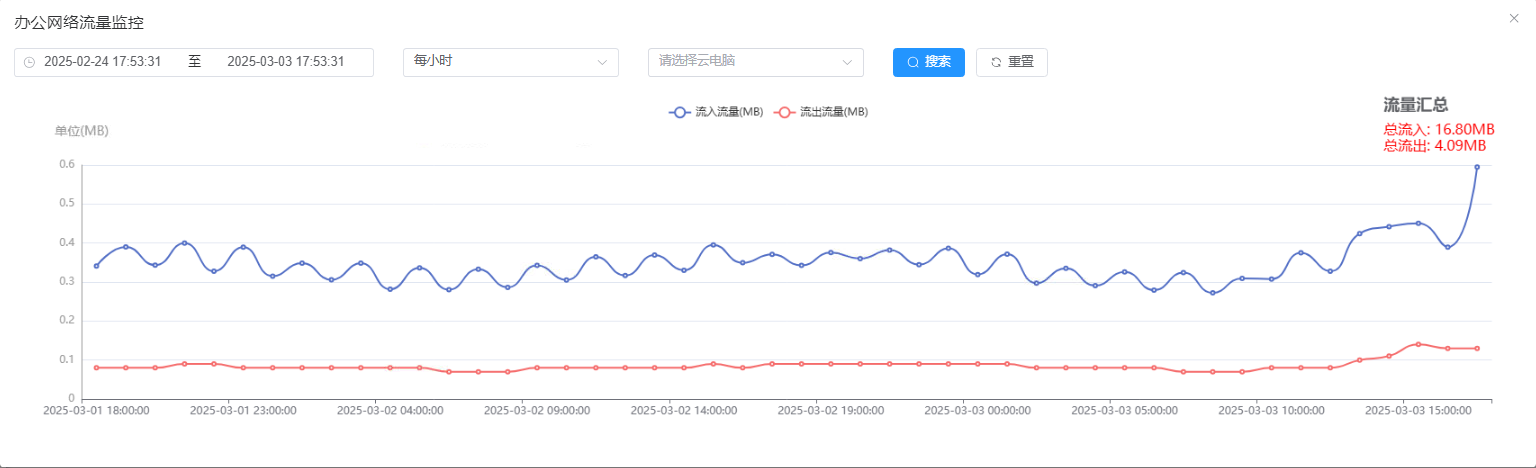The image size is (1536, 468).
Task: Select the peak red outflow data point
Action: tap(1418, 344)
